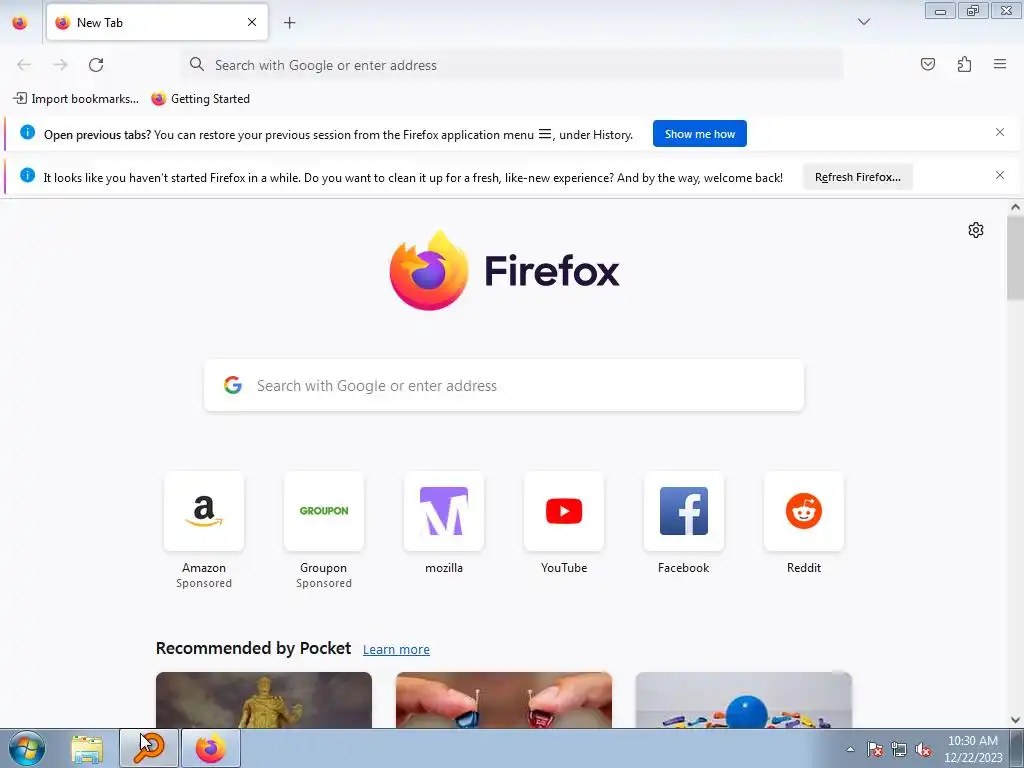Open Pocket story with fingers holding earbuds
Image resolution: width=1024 pixels, height=768 pixels.
pyautogui.click(x=504, y=700)
